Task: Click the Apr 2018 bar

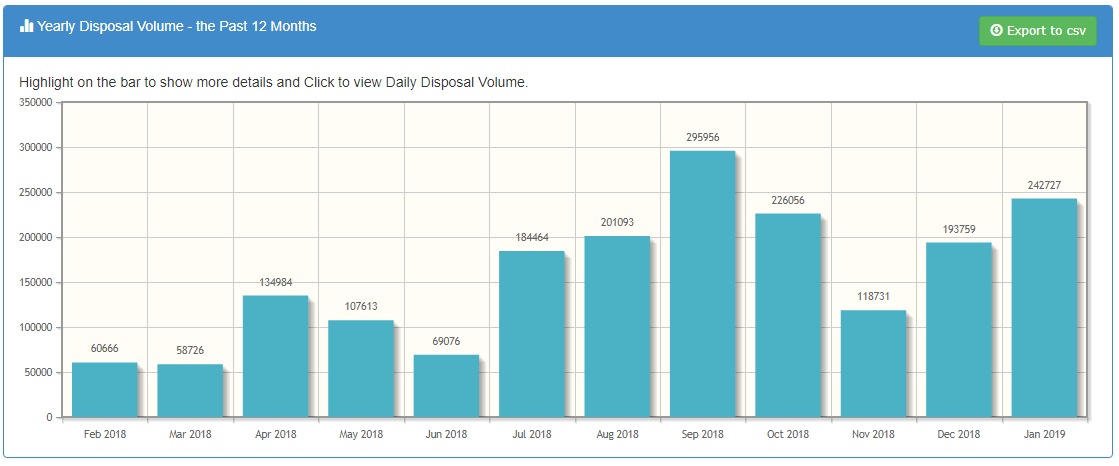Action: point(275,356)
